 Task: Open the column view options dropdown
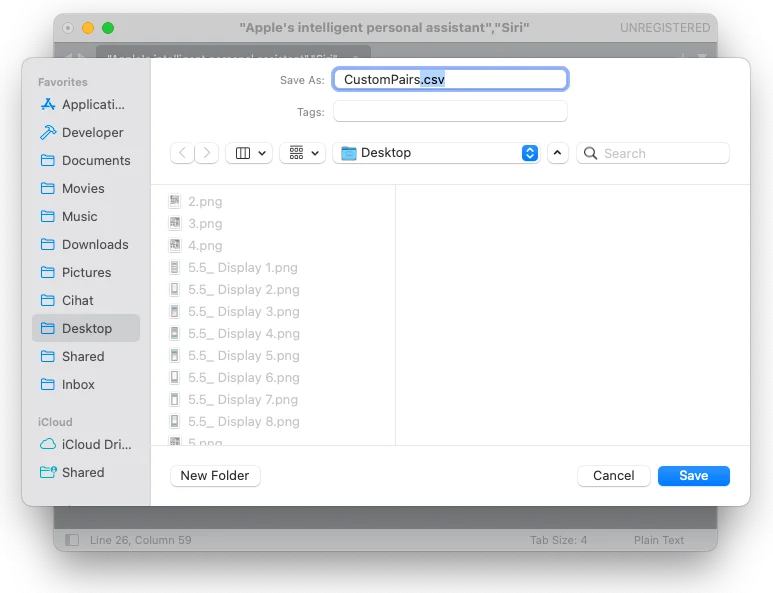250,153
